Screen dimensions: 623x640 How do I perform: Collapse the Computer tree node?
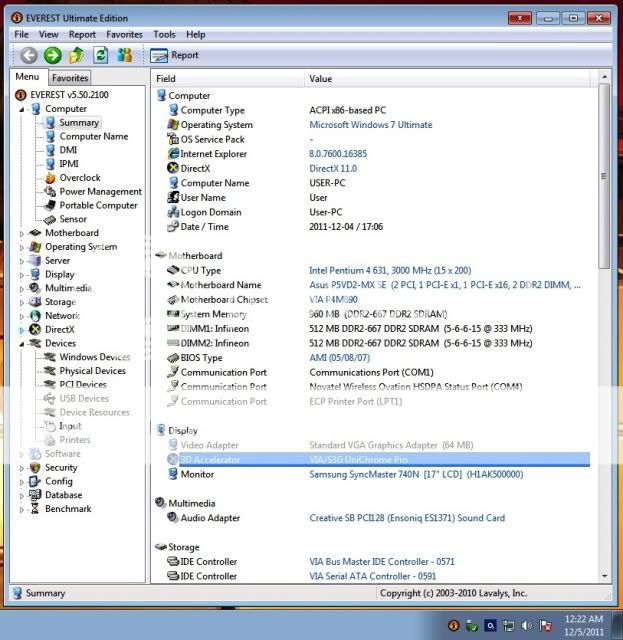[x=22, y=109]
